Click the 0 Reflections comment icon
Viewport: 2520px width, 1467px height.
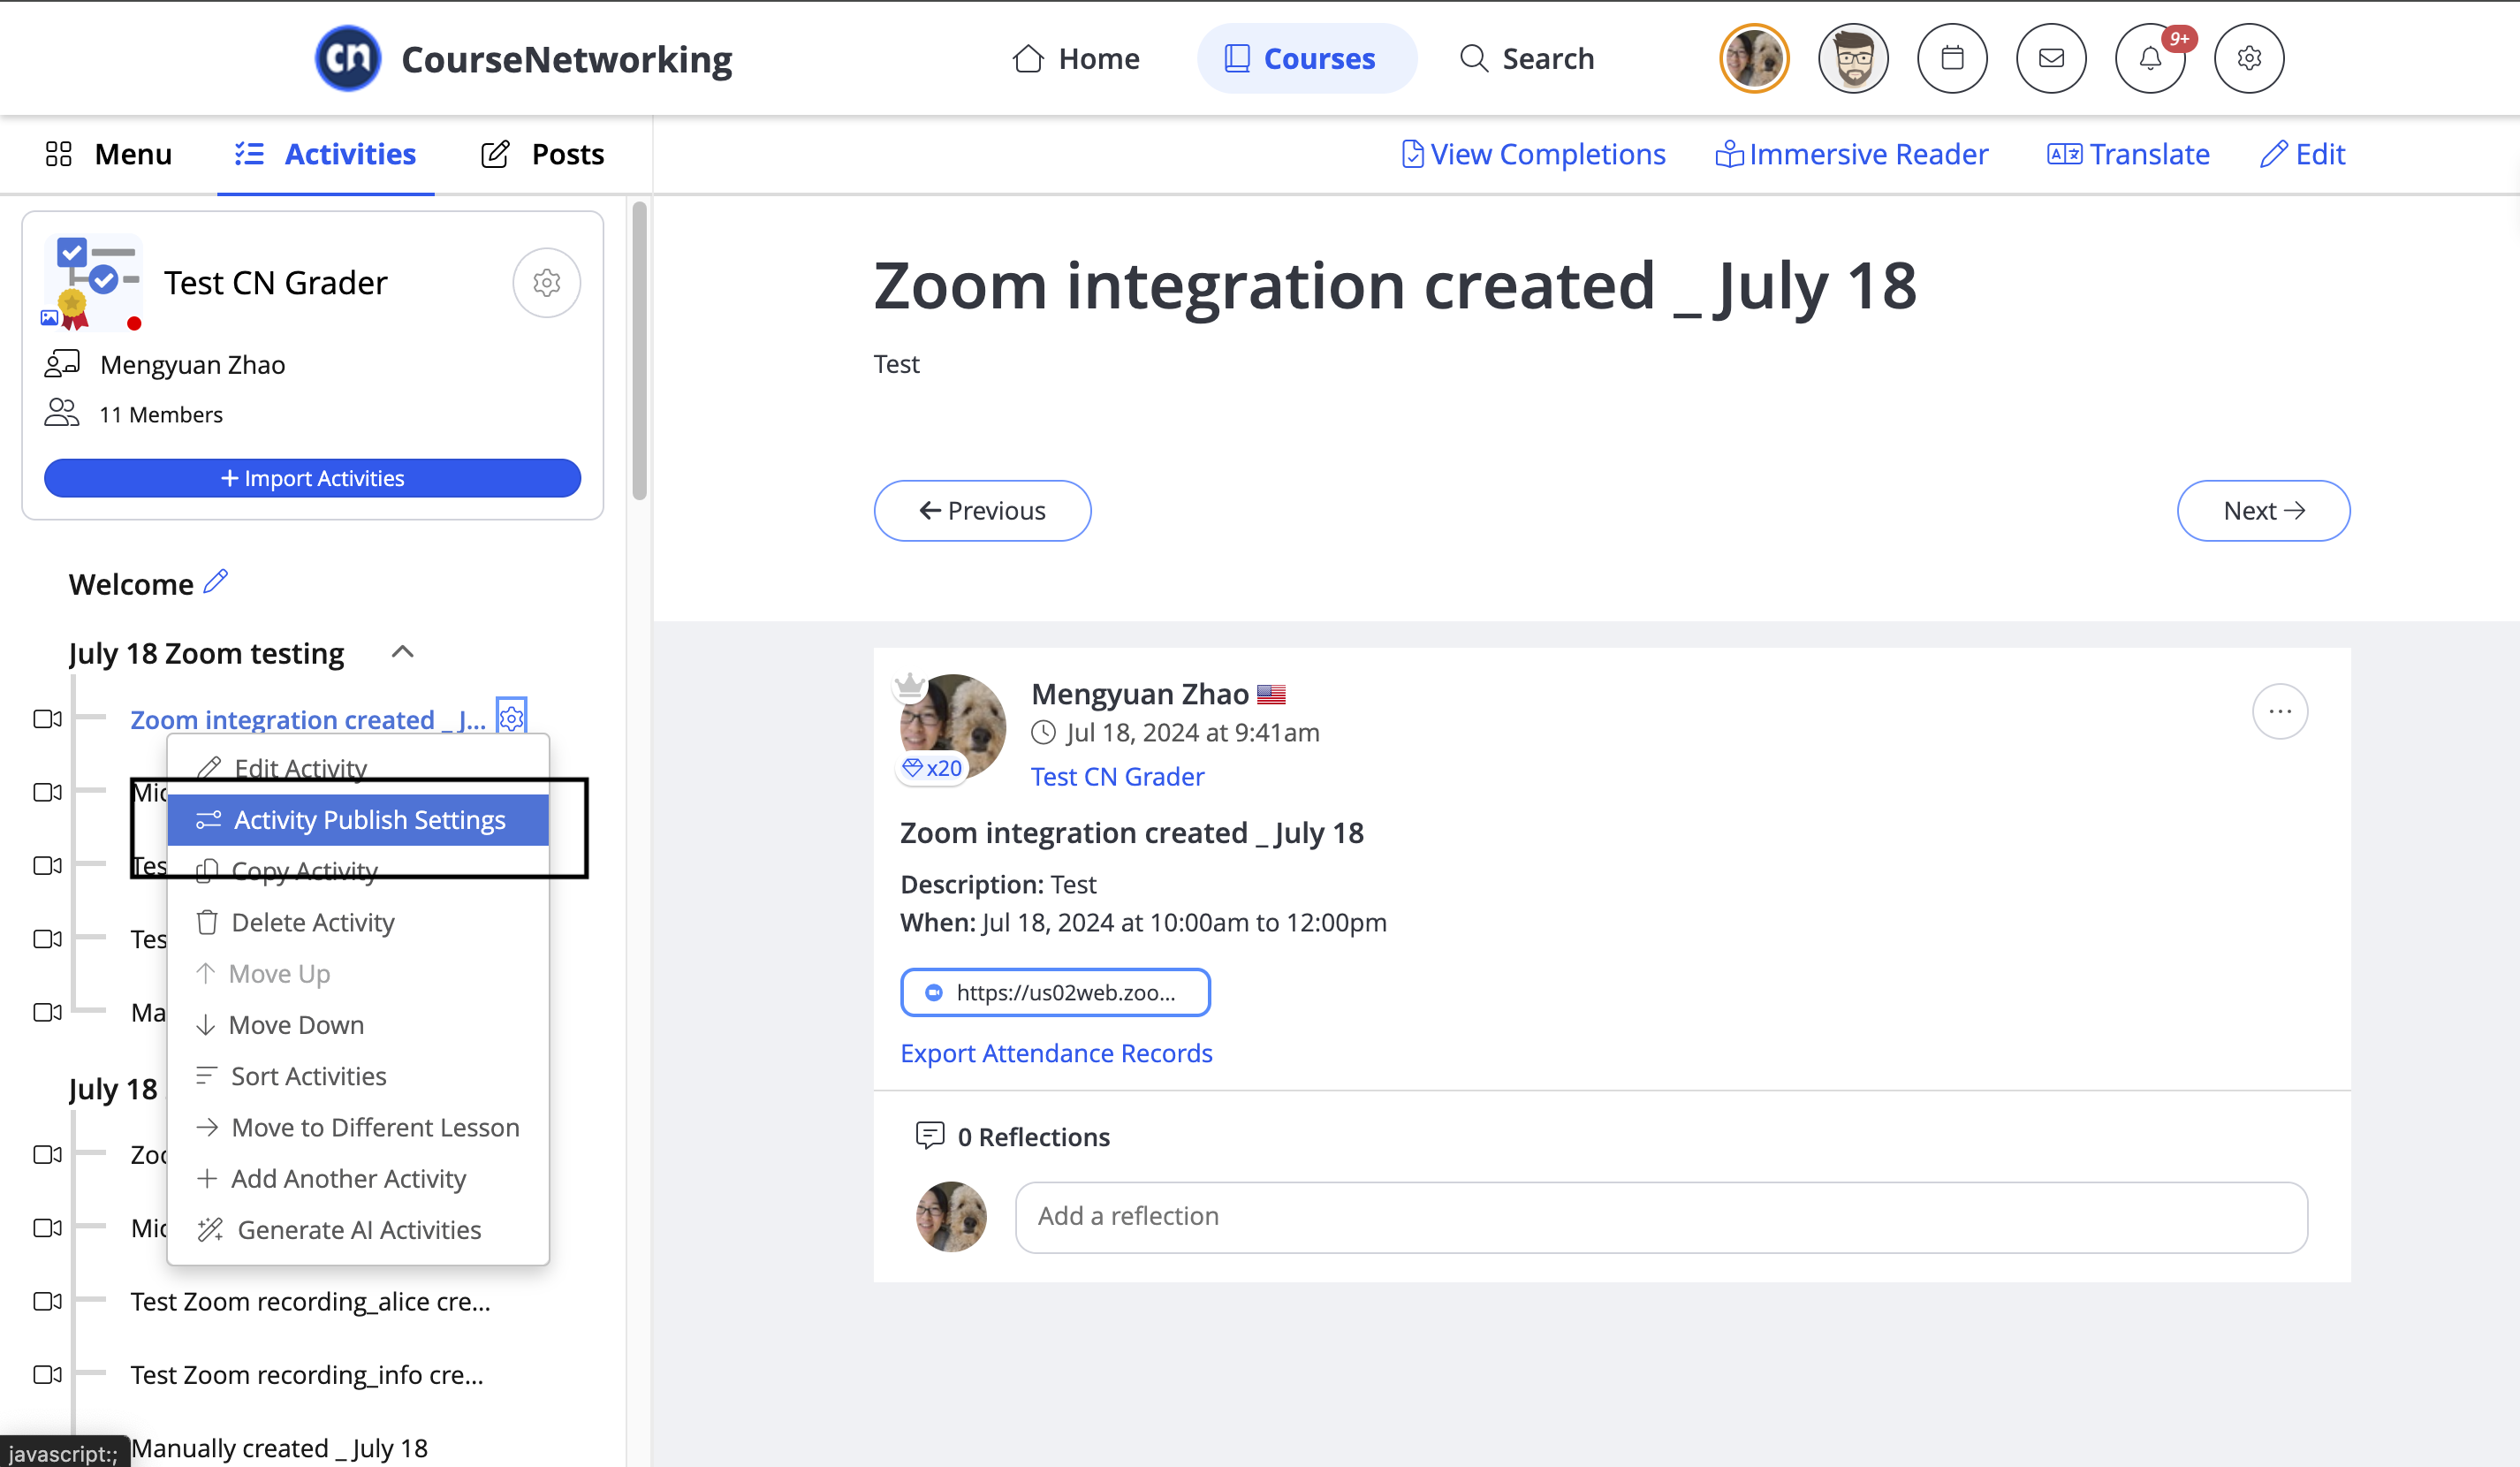(x=929, y=1135)
